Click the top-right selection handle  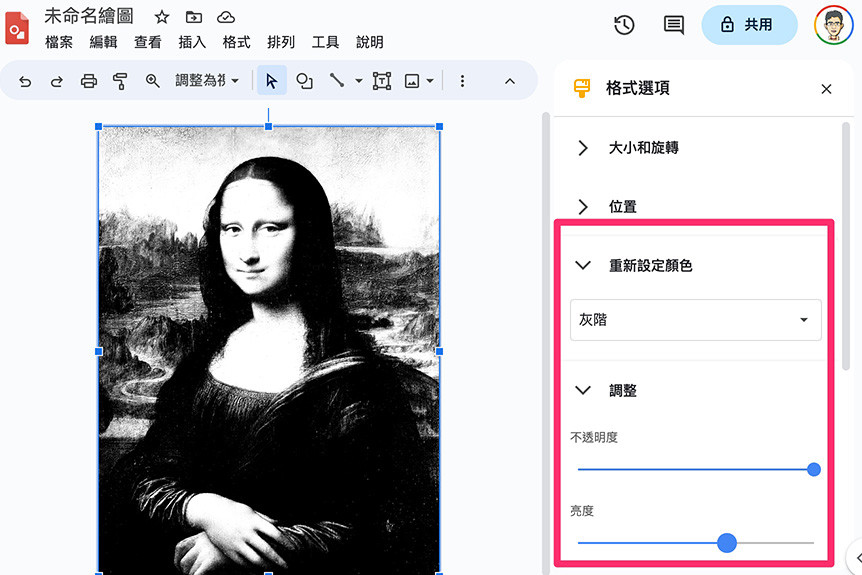click(439, 126)
